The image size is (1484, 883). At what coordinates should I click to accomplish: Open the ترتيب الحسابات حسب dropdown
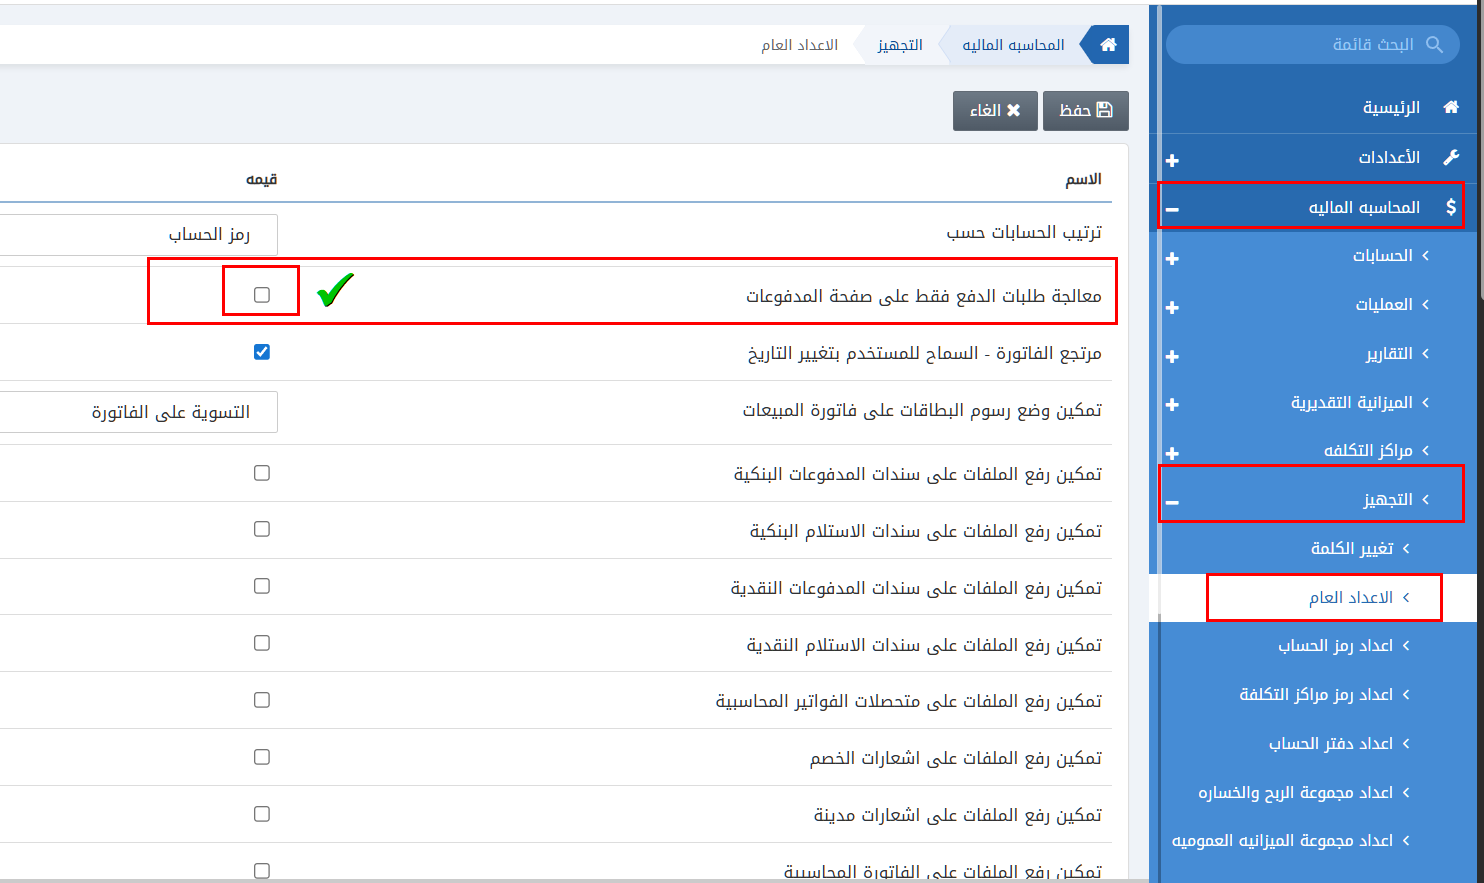(139, 234)
